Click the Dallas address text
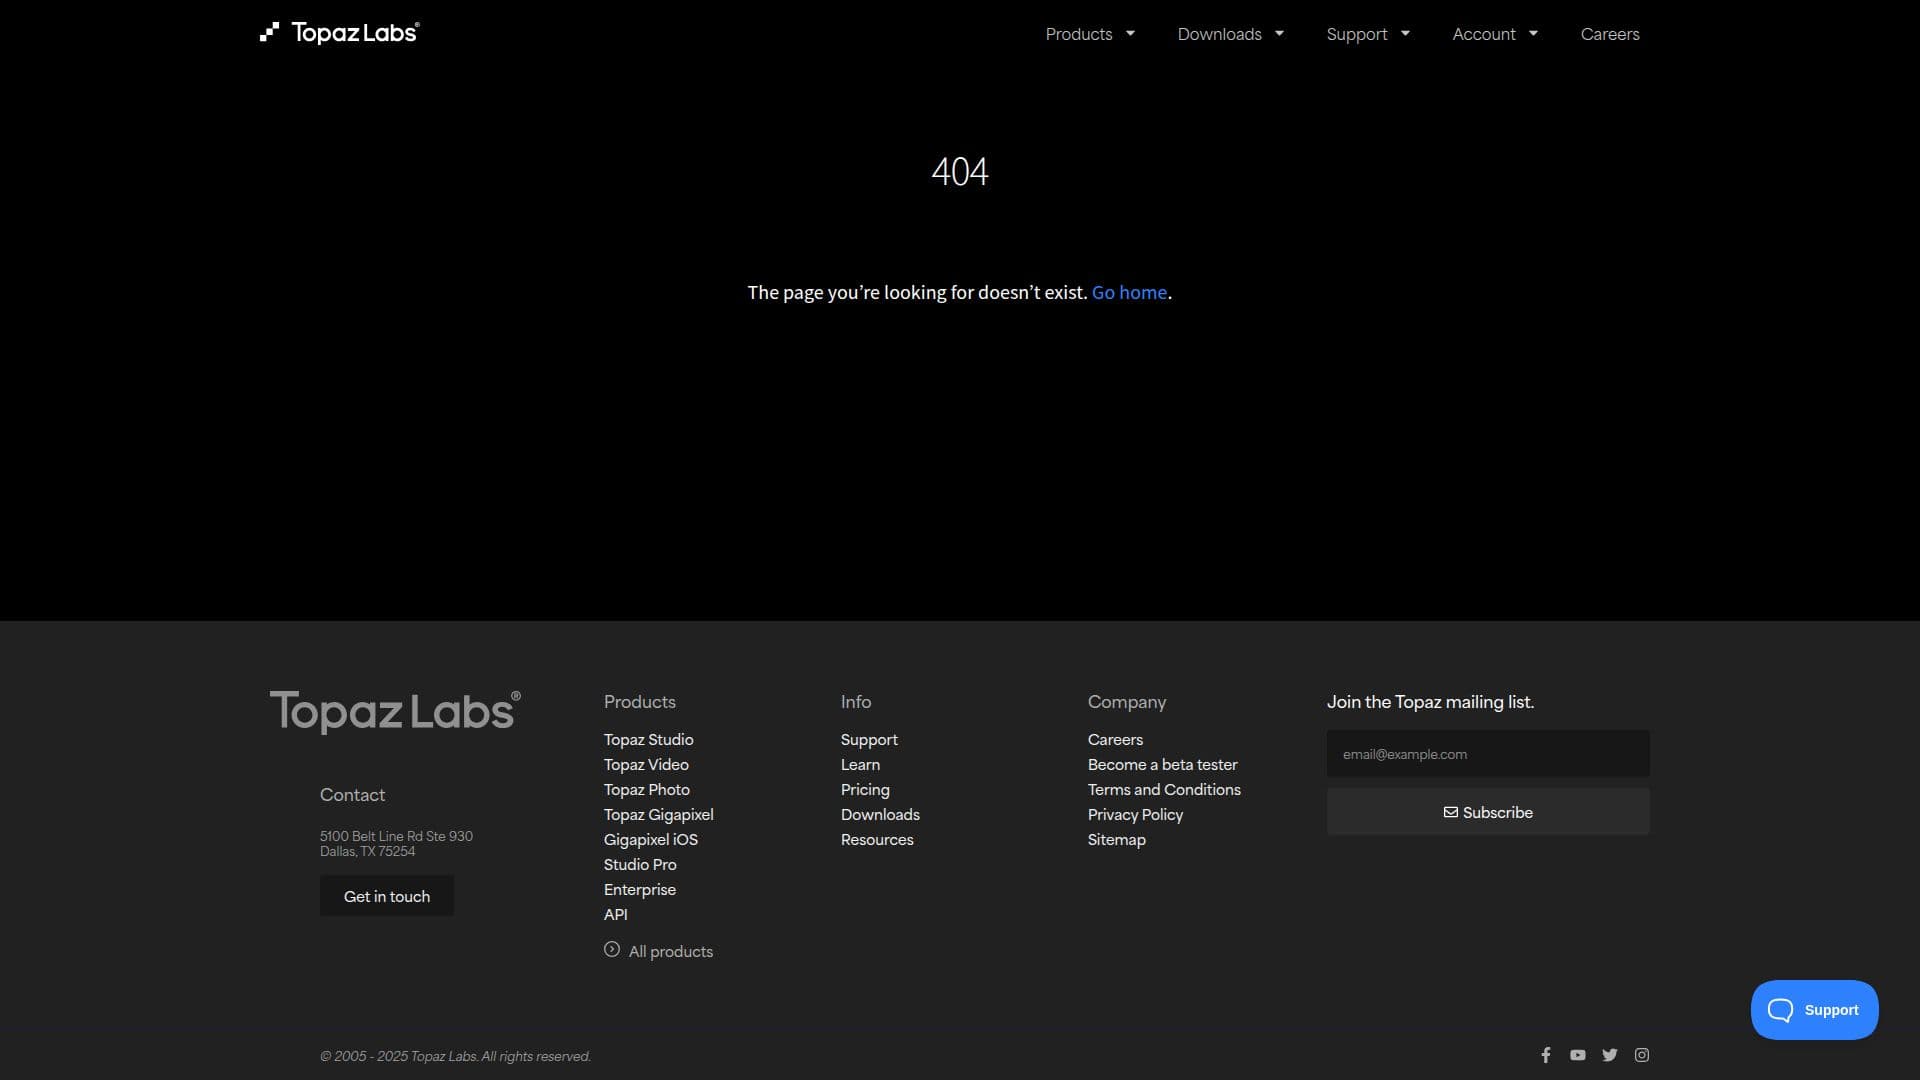The image size is (1920, 1080). (x=396, y=843)
